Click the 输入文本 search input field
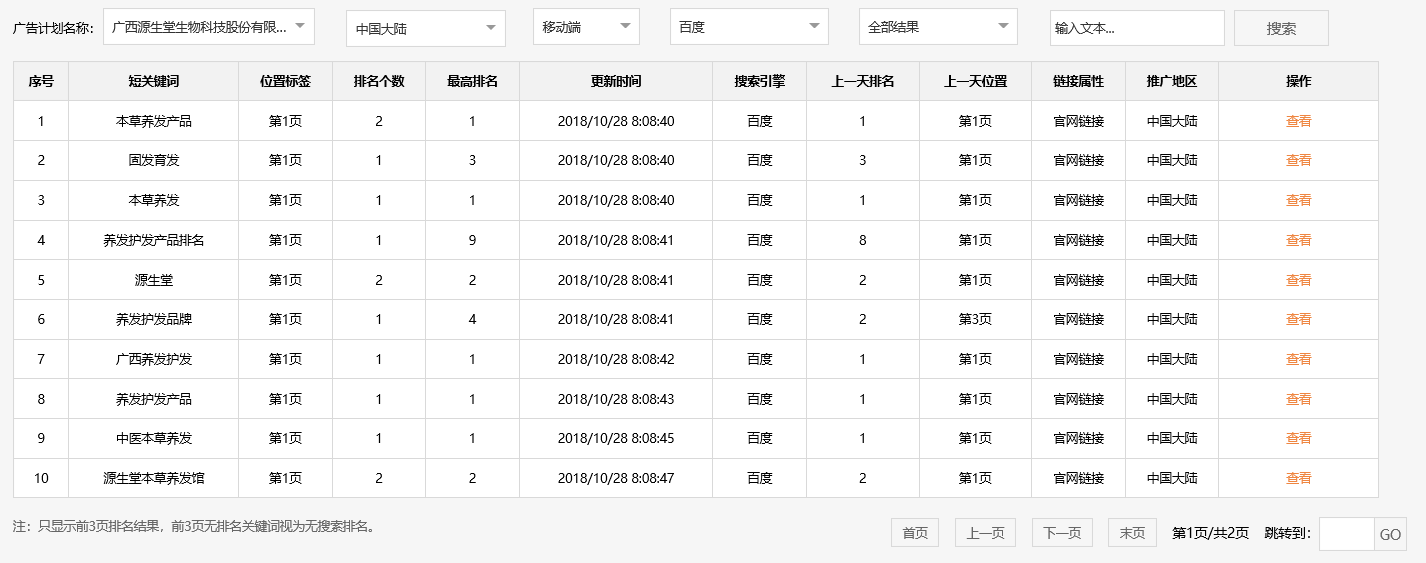Image resolution: width=1426 pixels, height=563 pixels. (x=1136, y=28)
